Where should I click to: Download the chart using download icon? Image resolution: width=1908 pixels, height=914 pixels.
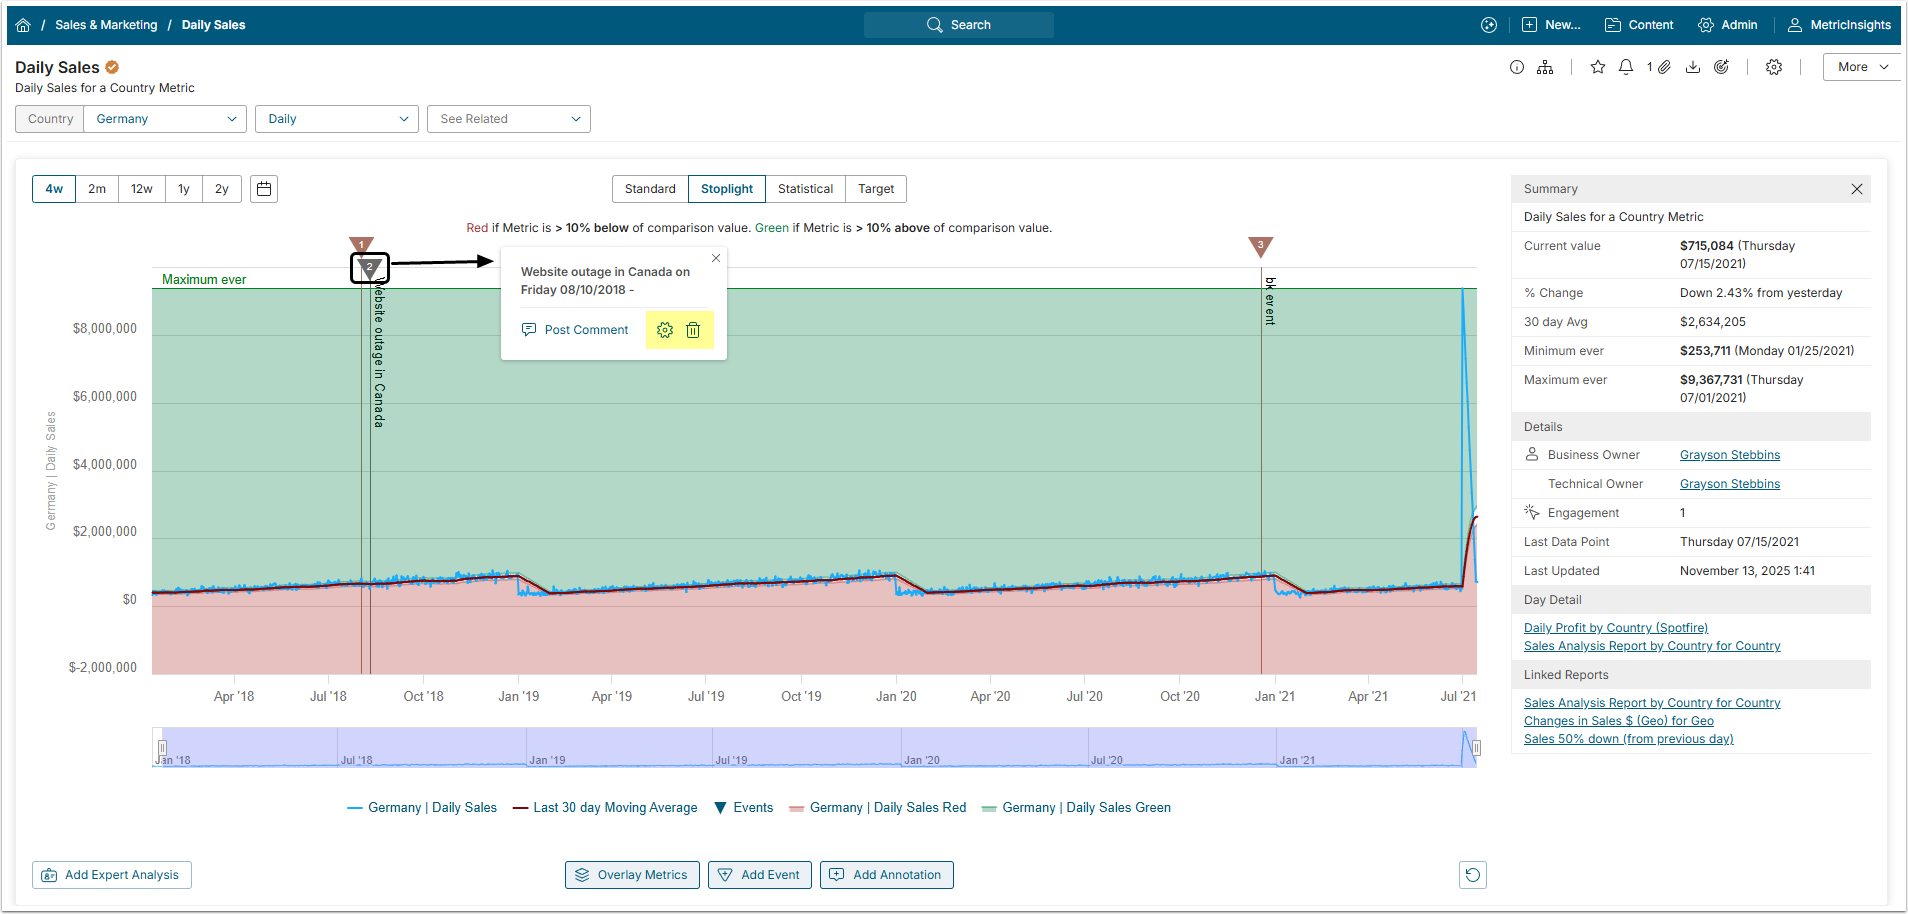(x=1693, y=67)
